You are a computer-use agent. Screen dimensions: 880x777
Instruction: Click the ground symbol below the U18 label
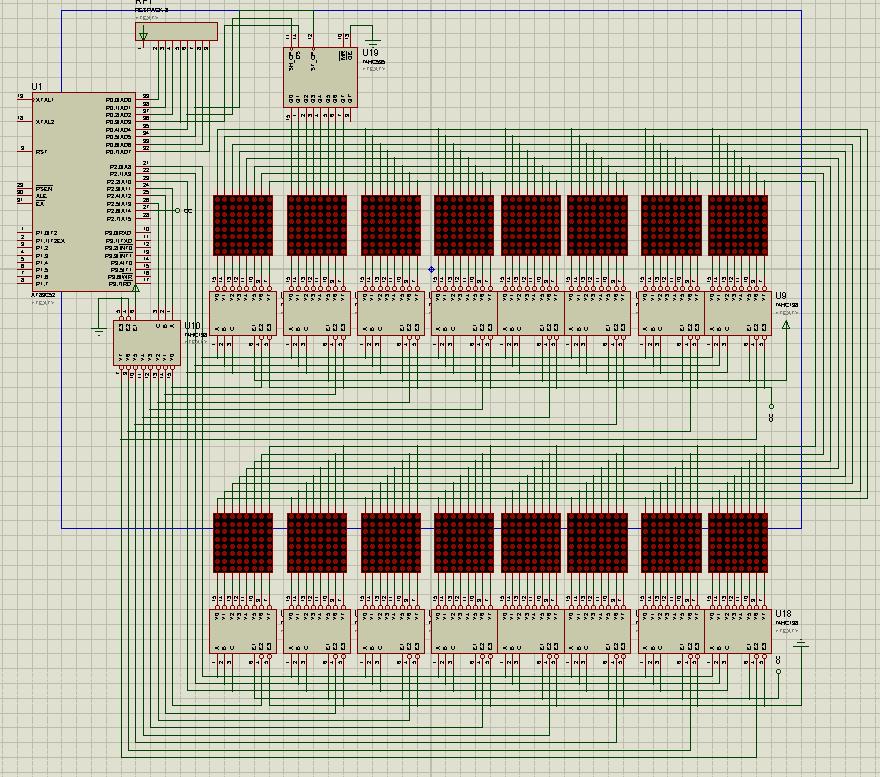click(801, 645)
